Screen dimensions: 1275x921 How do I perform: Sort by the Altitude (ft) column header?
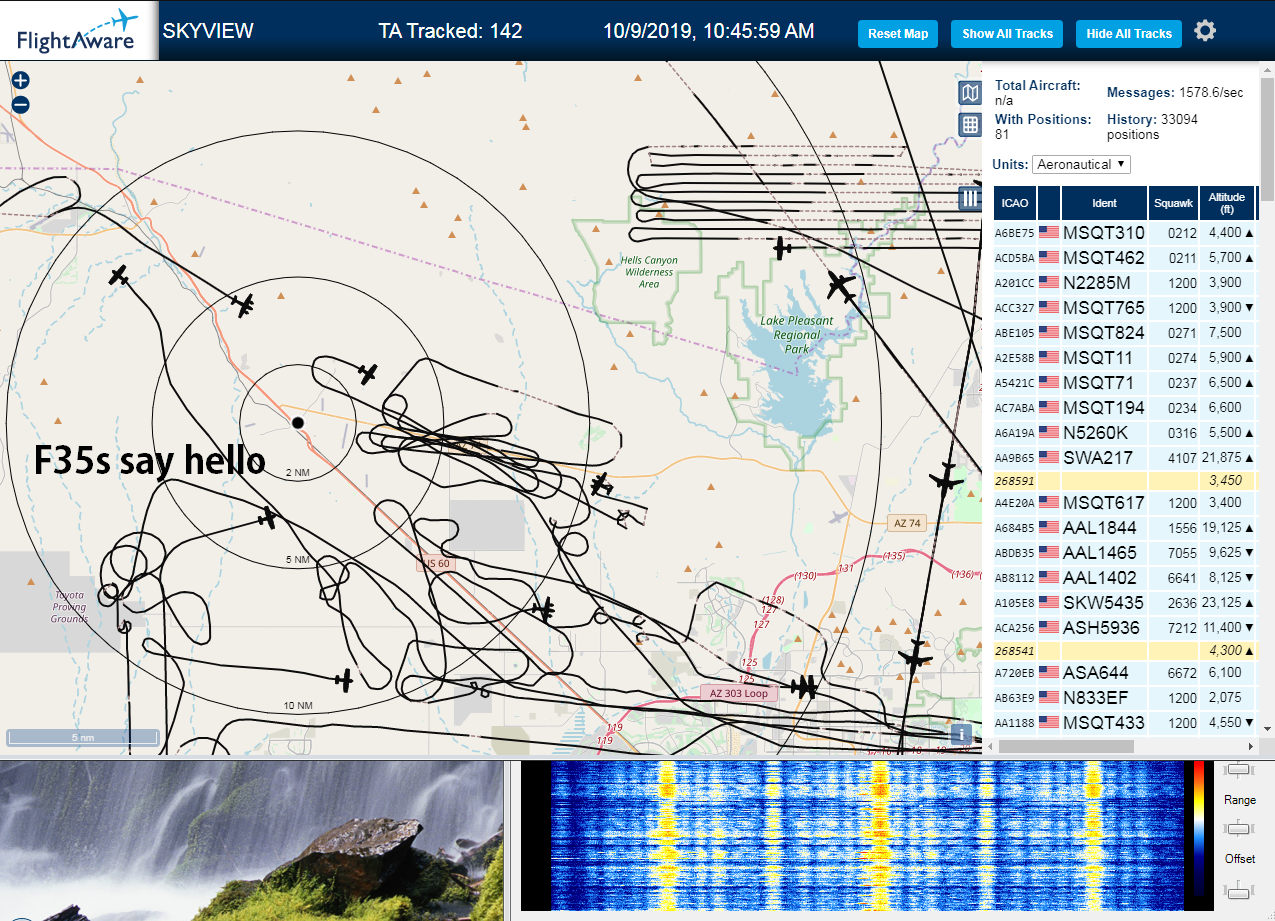coord(1226,203)
